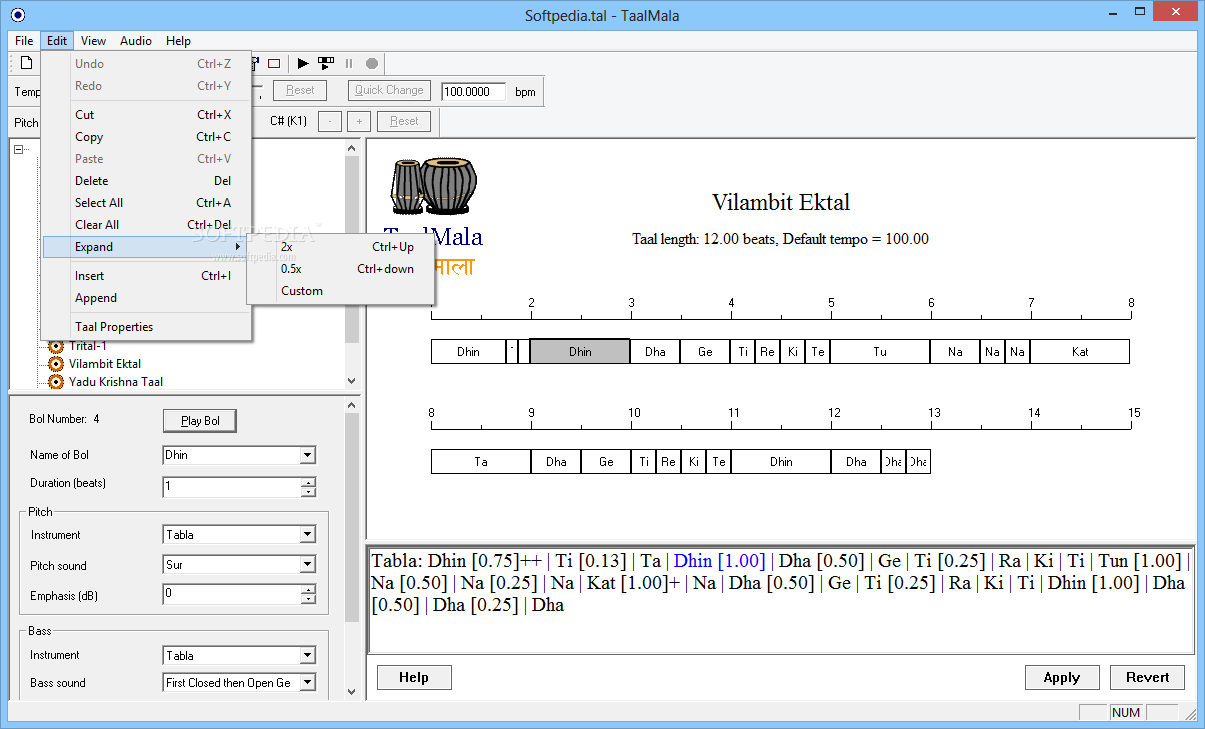The width and height of the screenshot is (1205, 729).
Task: Select Vilambit Ektal in the taal tree
Action: click(x=105, y=364)
